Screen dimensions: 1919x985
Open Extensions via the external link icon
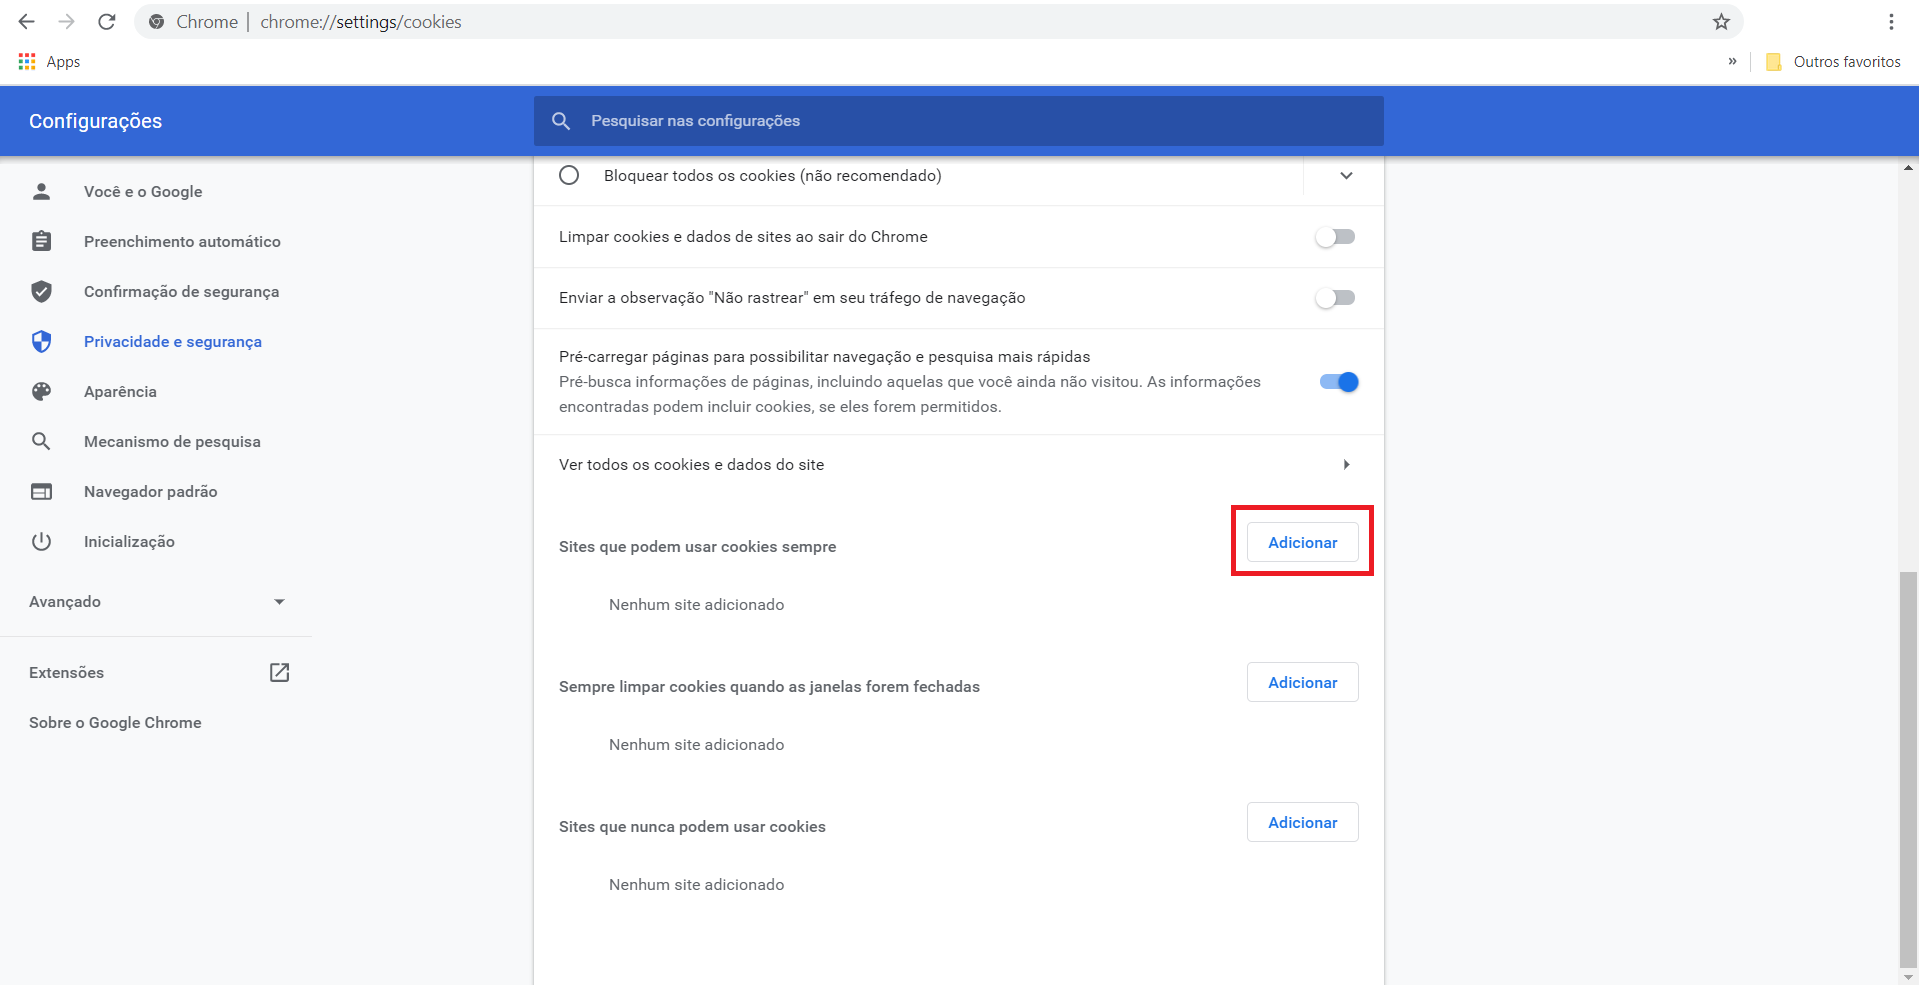point(279,672)
